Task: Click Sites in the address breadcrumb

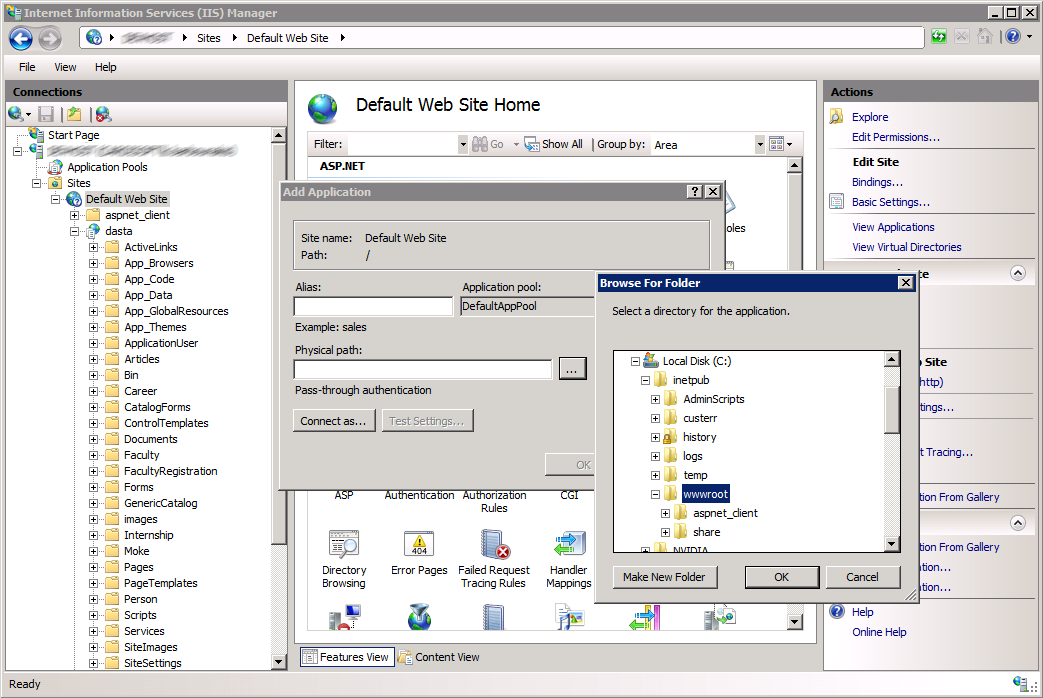Action: (x=209, y=38)
